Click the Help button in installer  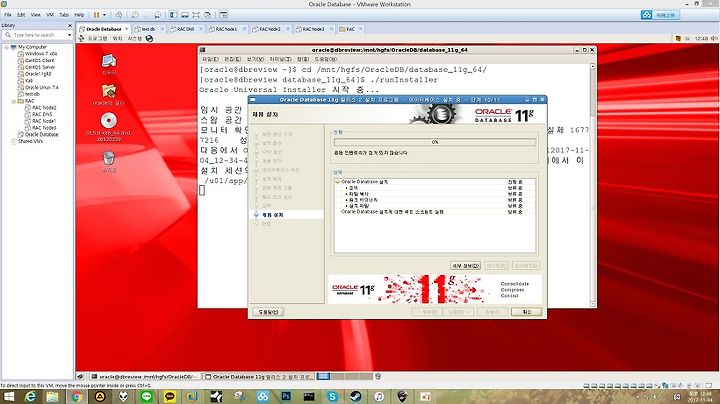[268, 312]
